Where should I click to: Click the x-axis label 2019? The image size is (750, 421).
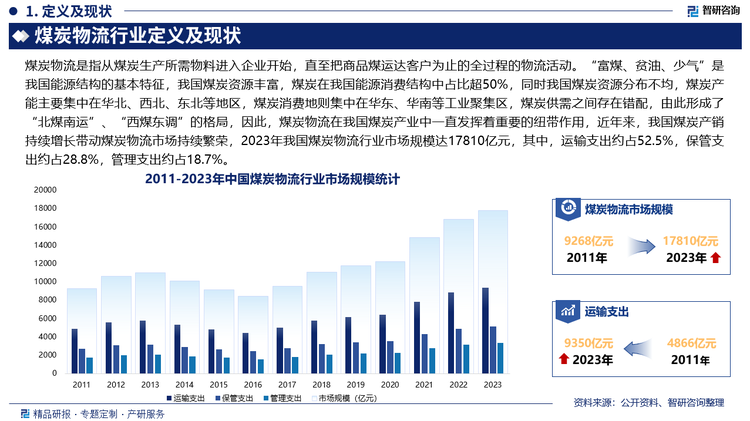[355, 385]
